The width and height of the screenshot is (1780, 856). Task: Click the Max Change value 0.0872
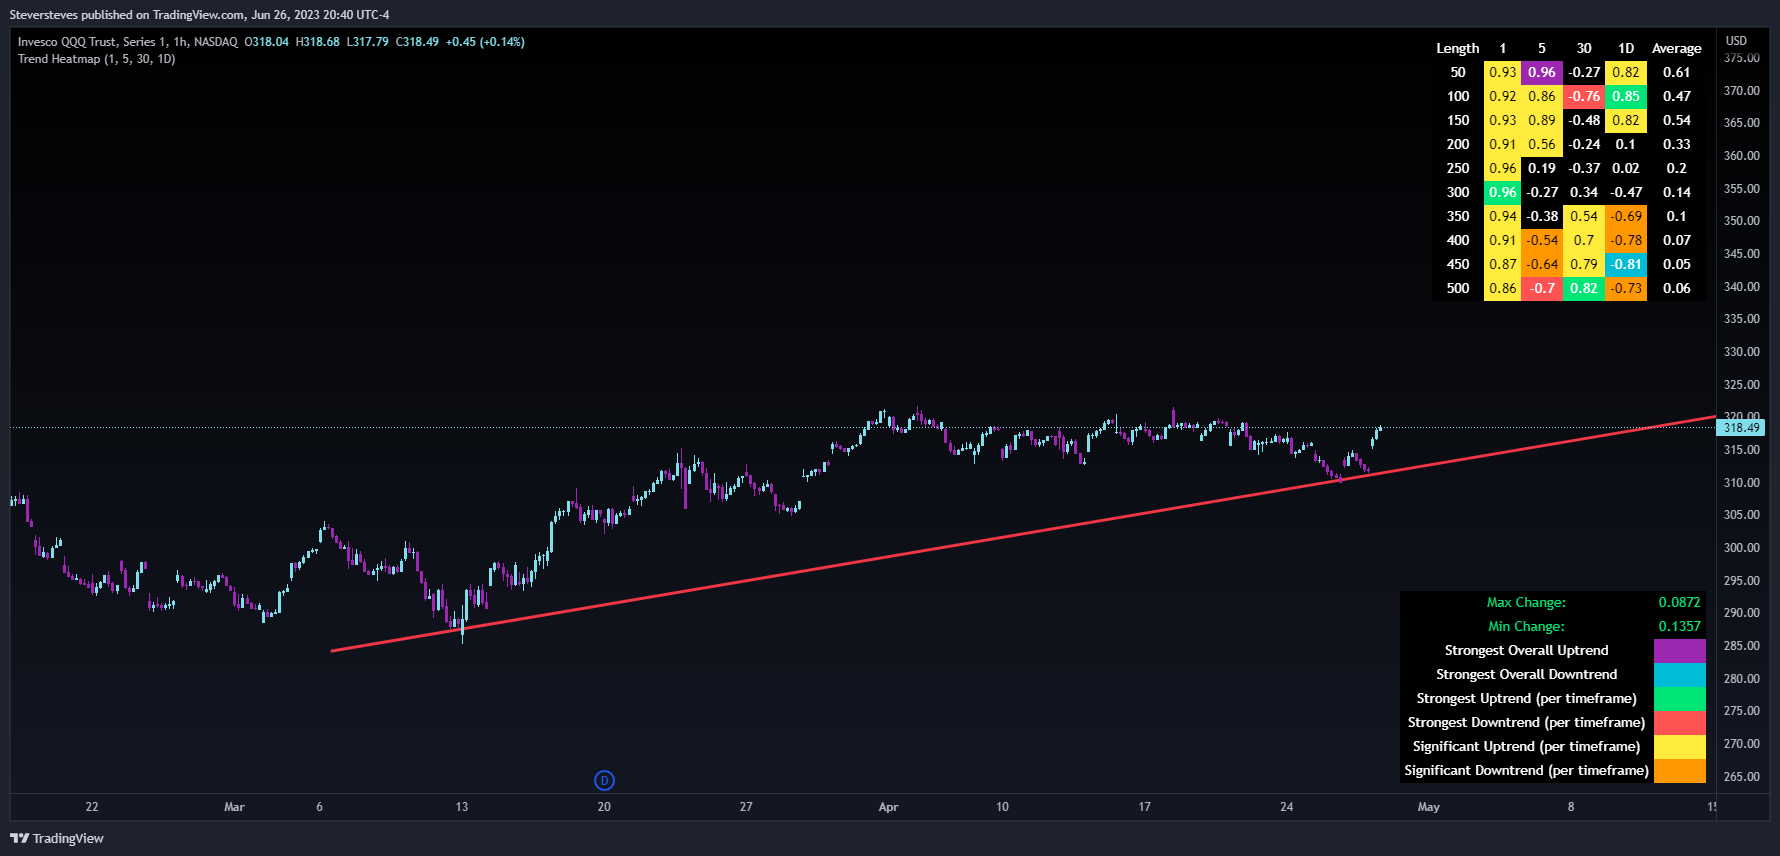(x=1679, y=602)
